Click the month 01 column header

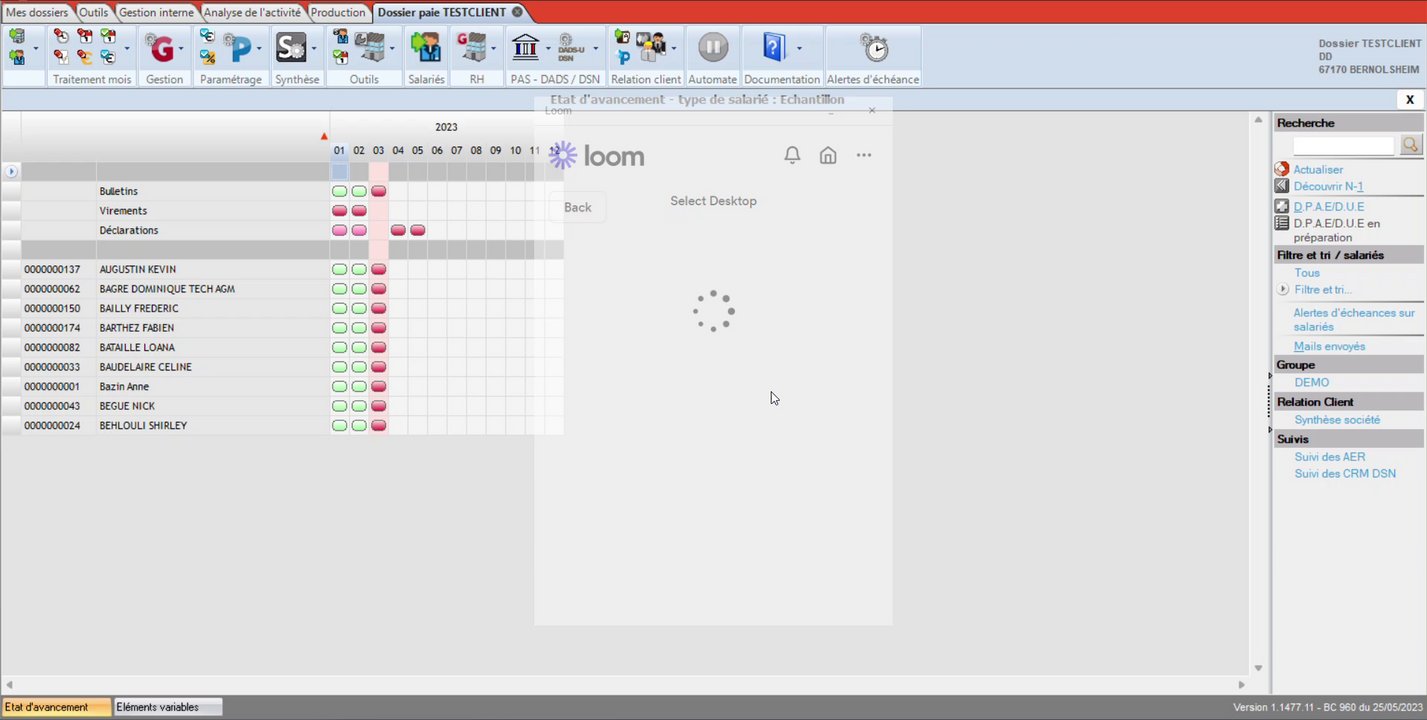click(x=339, y=151)
